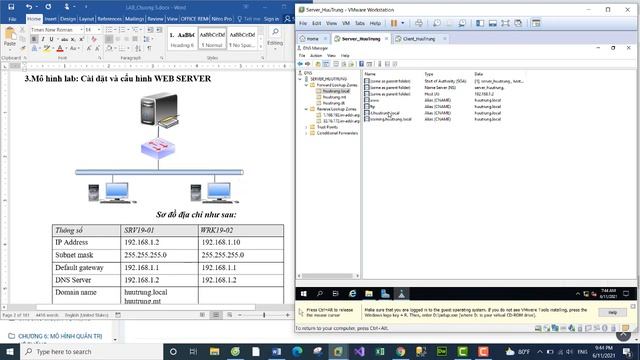Expand the Styles gallery in Word

coord(261,47)
